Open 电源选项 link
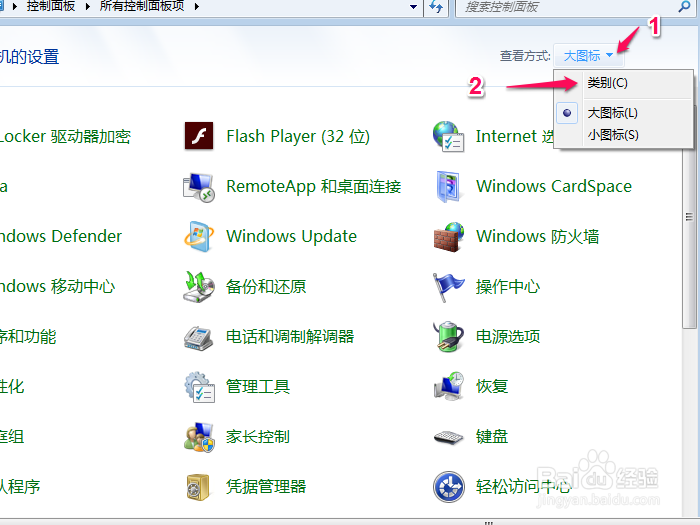 pyautogui.click(x=508, y=337)
